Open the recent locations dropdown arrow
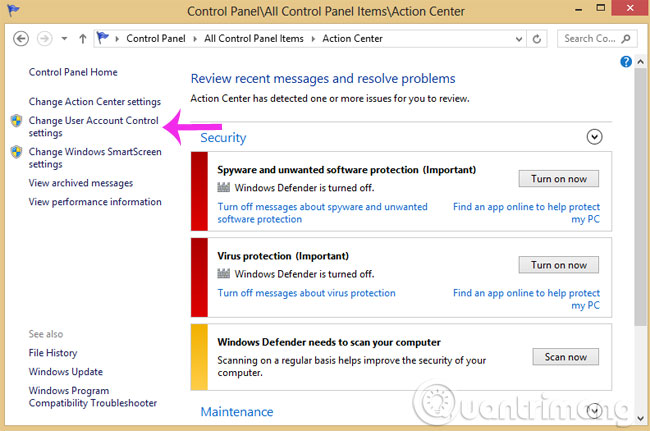Screen dimensions: 650x431 pos(64,39)
